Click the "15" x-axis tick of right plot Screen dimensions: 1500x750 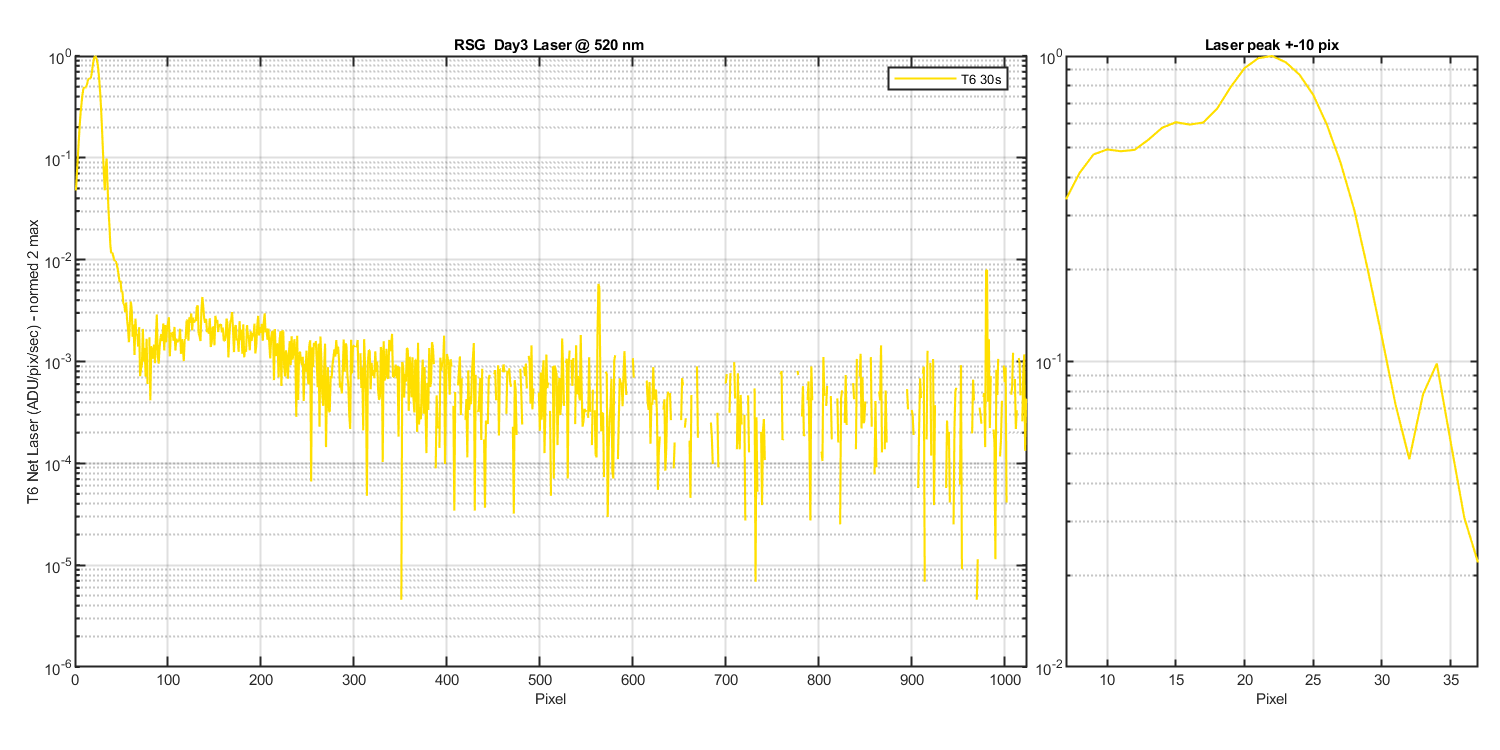pos(1176,680)
